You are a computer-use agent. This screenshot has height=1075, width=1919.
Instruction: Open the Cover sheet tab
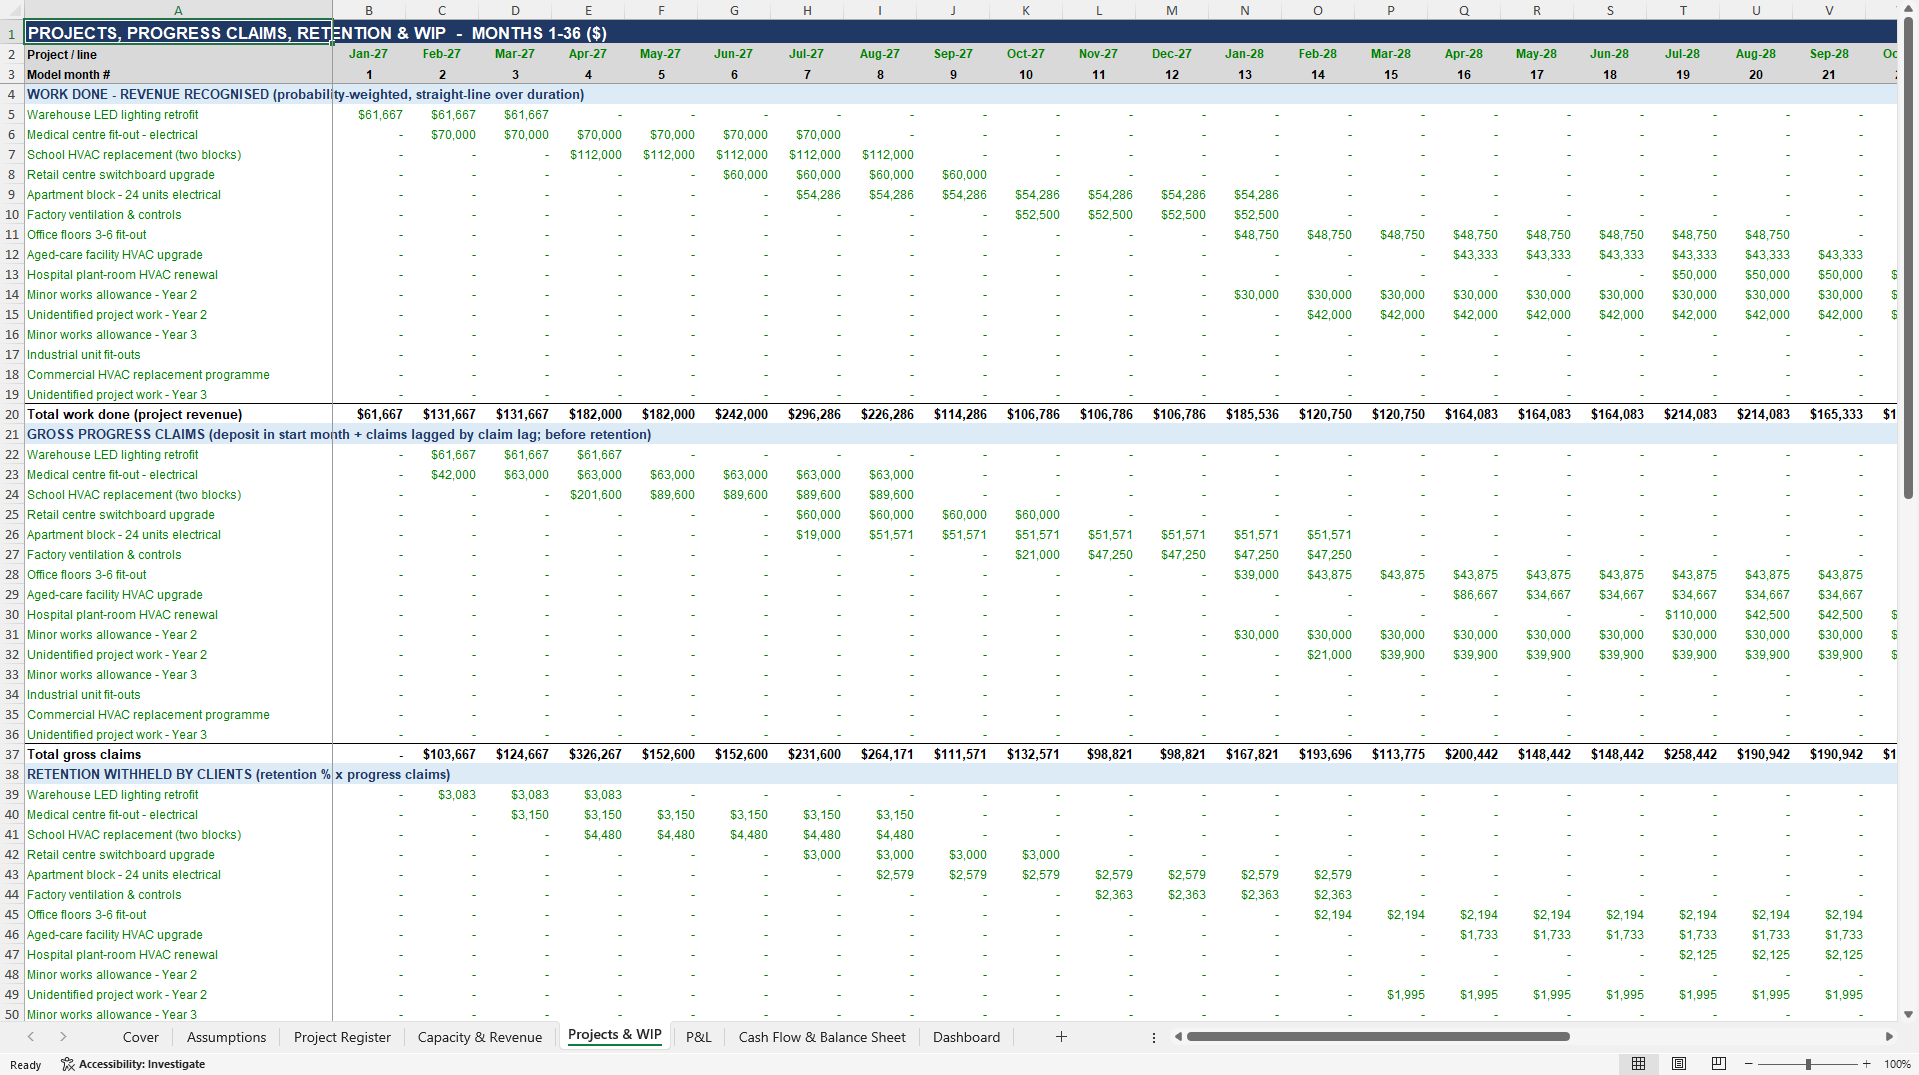[x=140, y=1037]
